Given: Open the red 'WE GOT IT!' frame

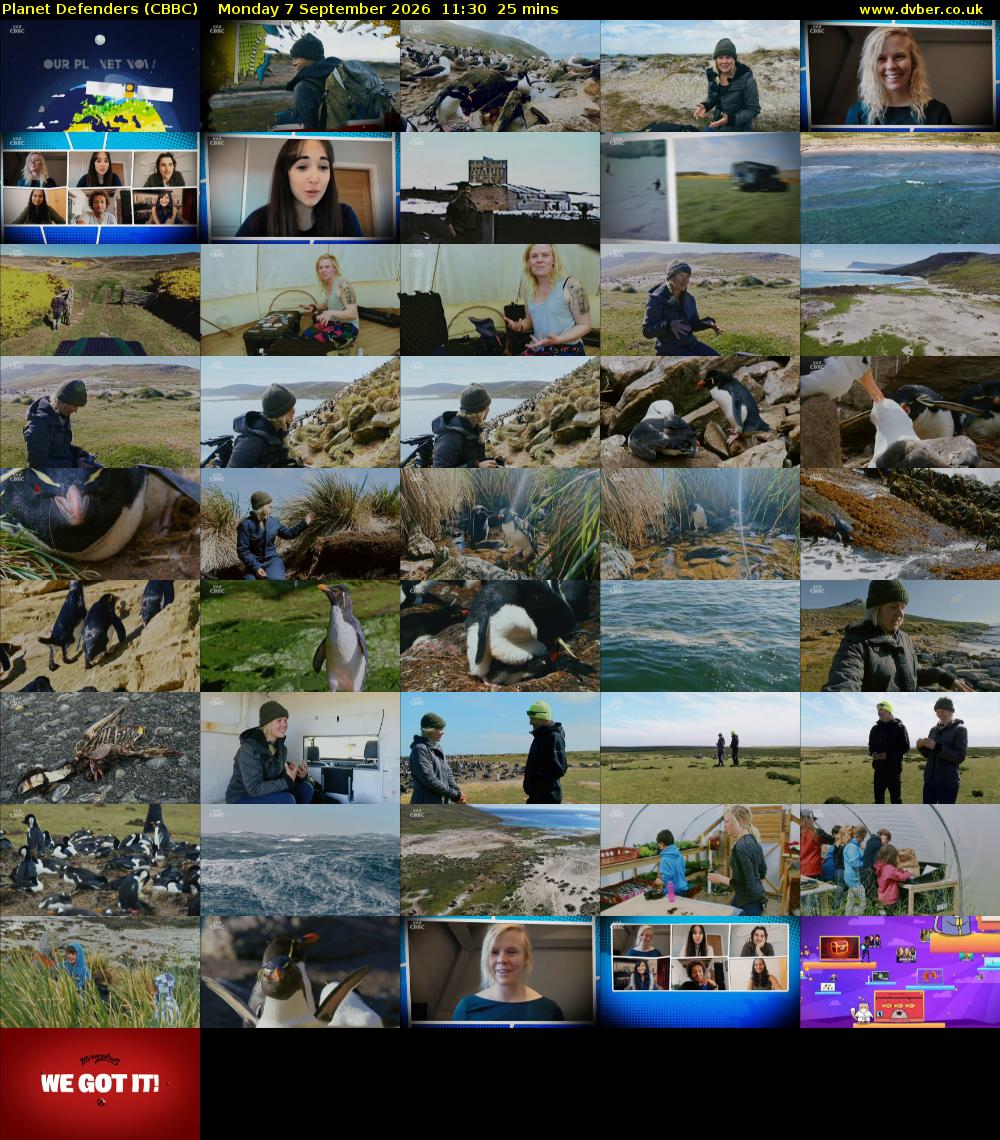Looking at the screenshot, I should pyautogui.click(x=100, y=1083).
